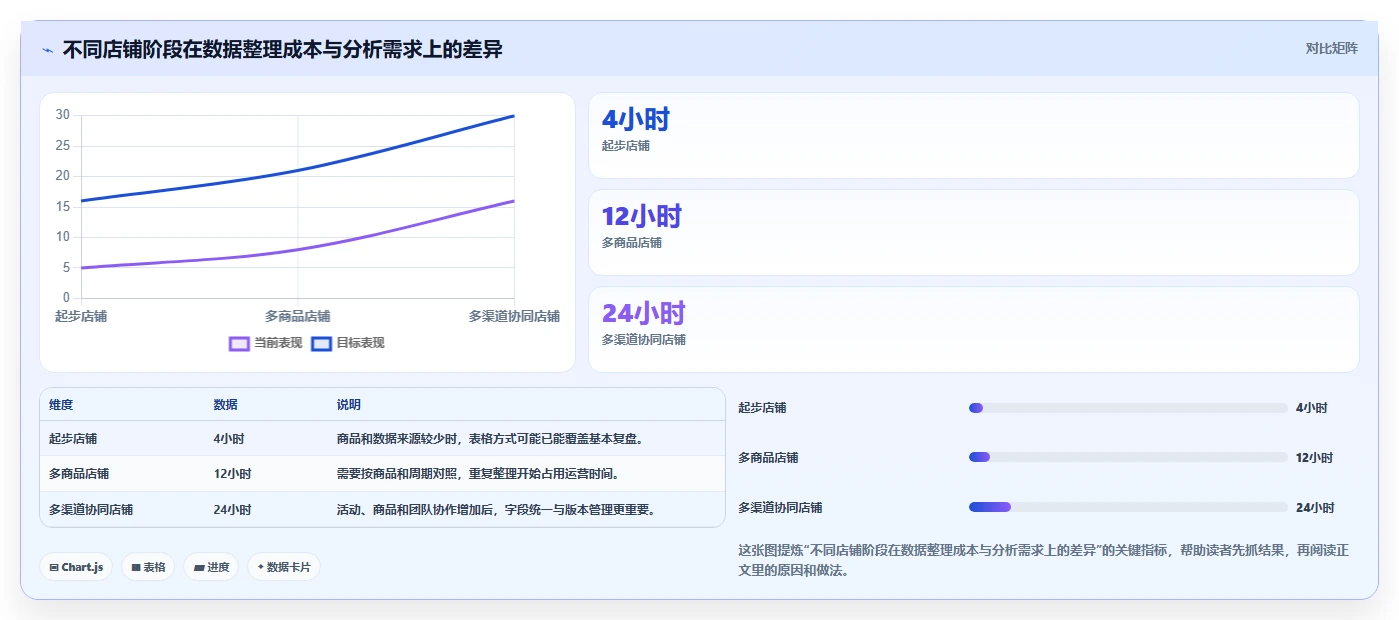Click the summary paragraph starting 这张图提炼
Viewport: 1399px width, 620px height.
(1044, 561)
